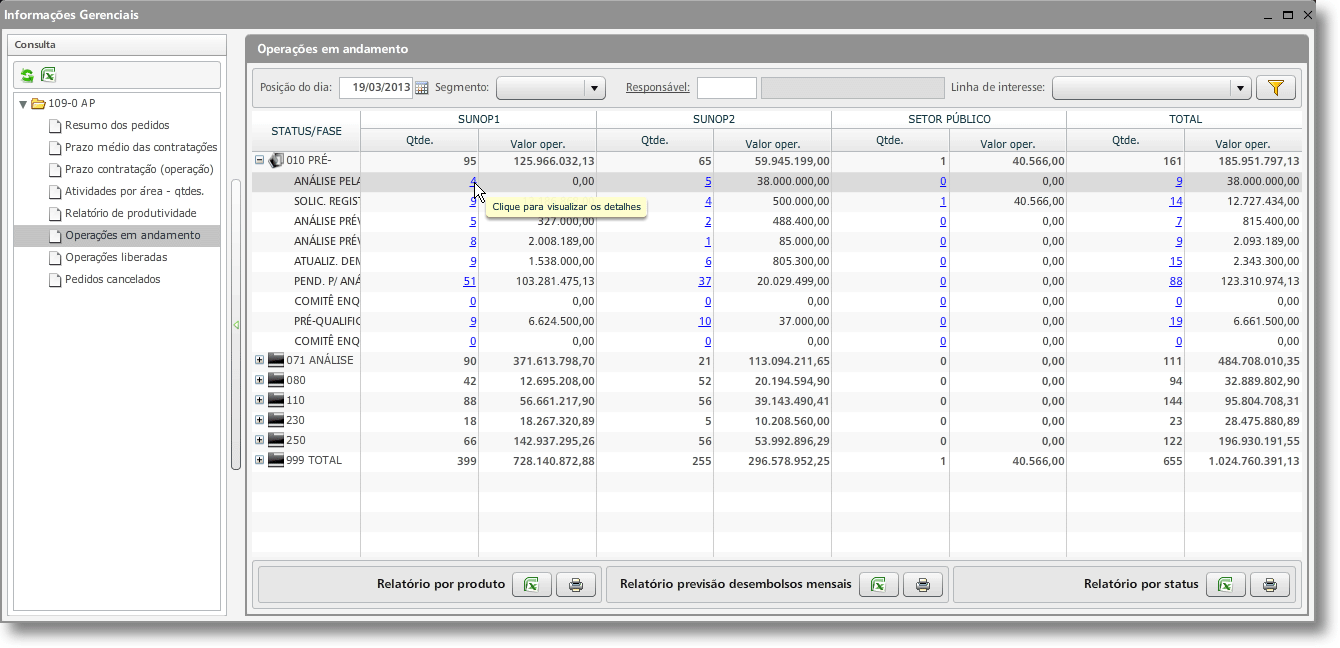Screen dimensions: 1340x648
Task: Open TOTAL quantity 14 in SOLIC. REGIST row
Action: coord(1176,201)
